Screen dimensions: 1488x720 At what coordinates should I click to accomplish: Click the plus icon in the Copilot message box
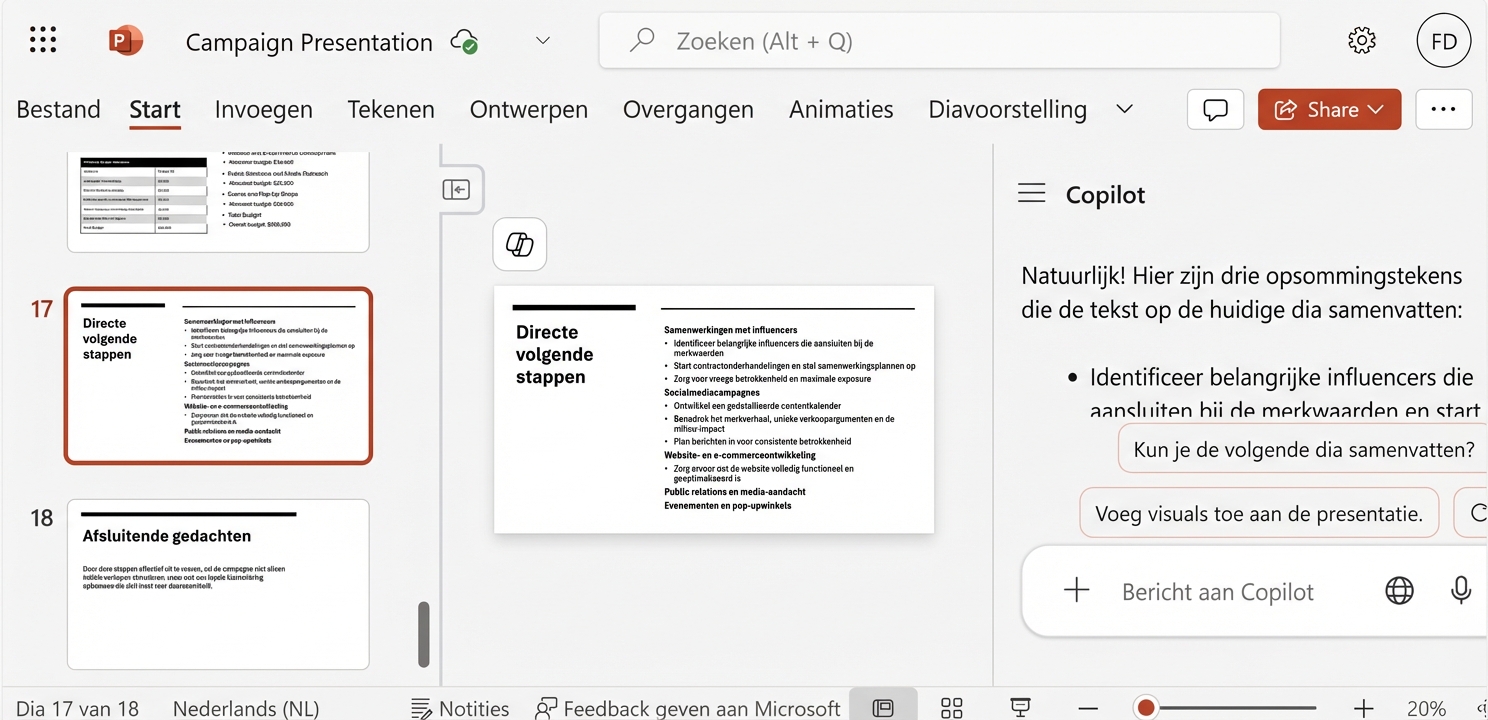[x=1076, y=590]
